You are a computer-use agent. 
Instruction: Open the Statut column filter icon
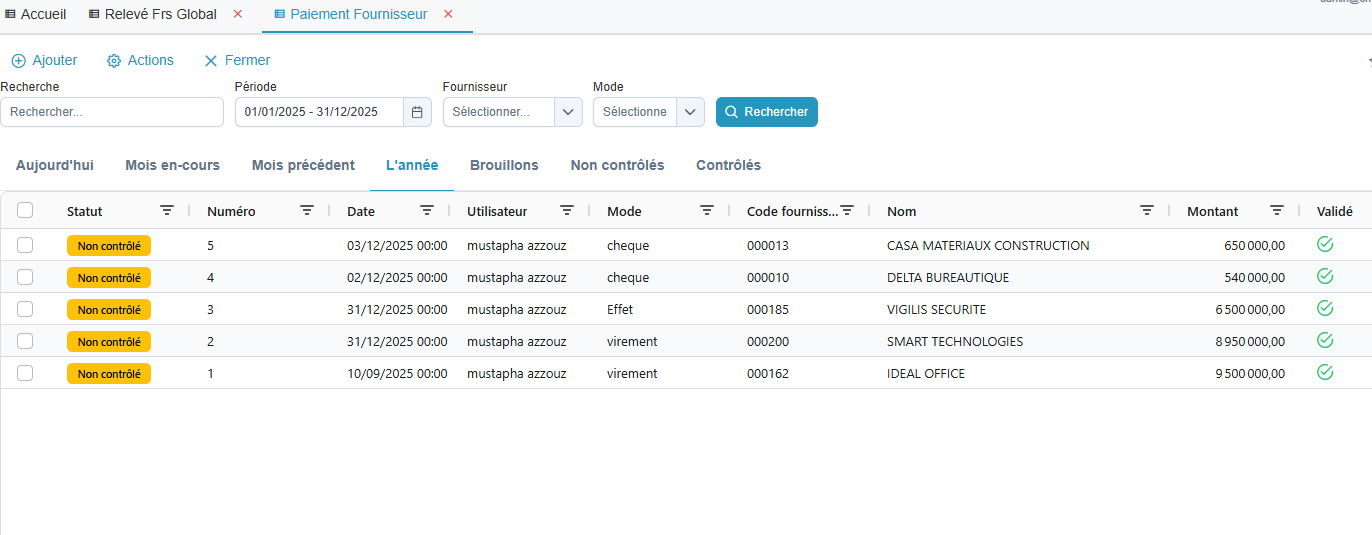point(167,211)
